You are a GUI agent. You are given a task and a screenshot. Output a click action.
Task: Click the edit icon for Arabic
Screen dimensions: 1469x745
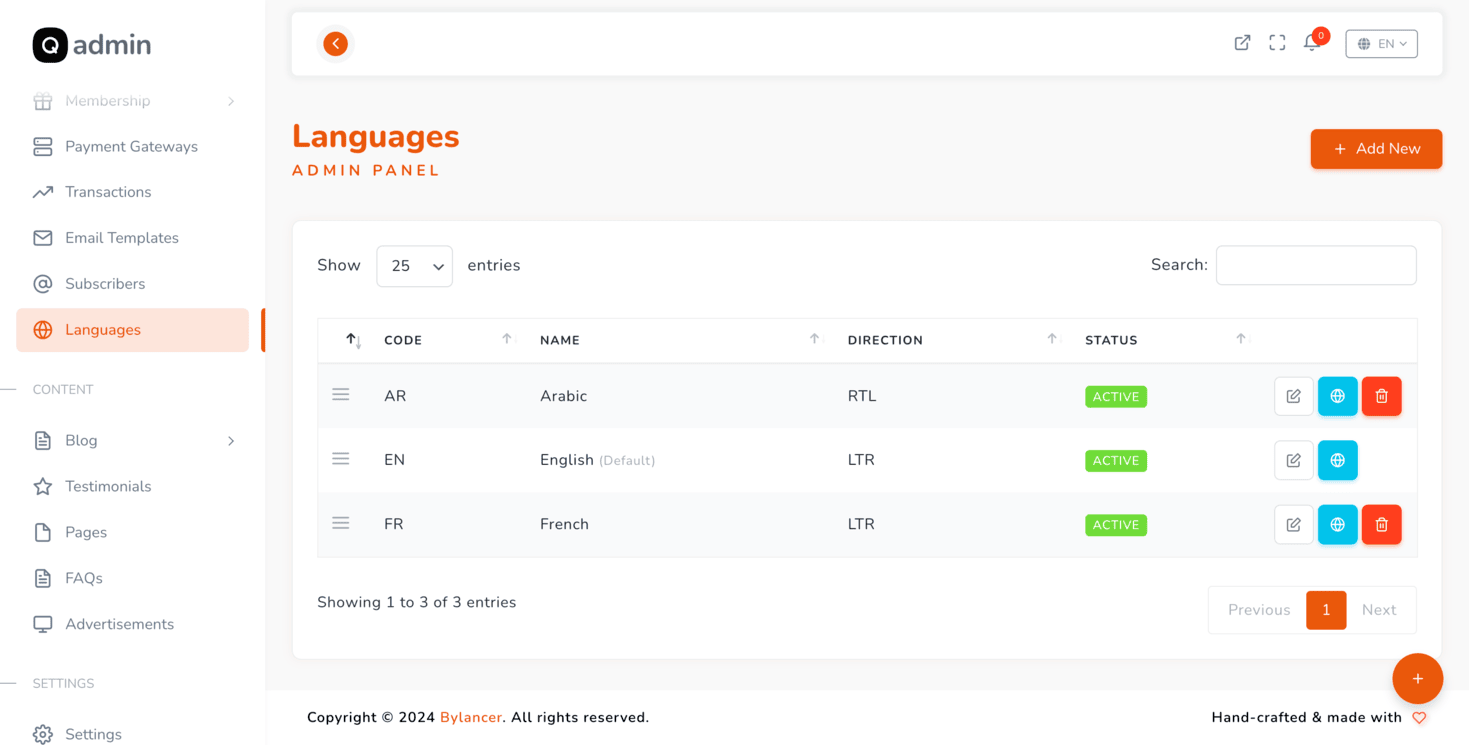click(1293, 396)
